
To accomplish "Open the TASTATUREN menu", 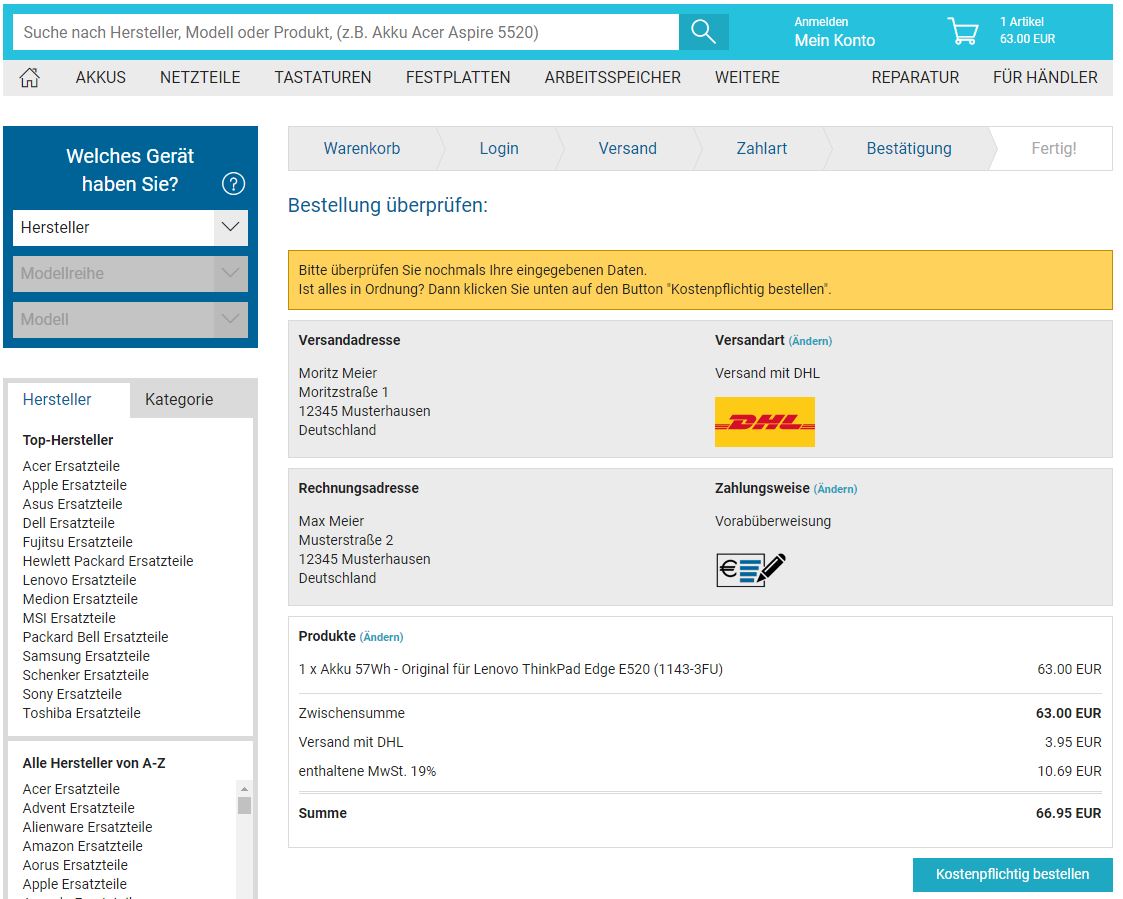I will pyautogui.click(x=323, y=77).
